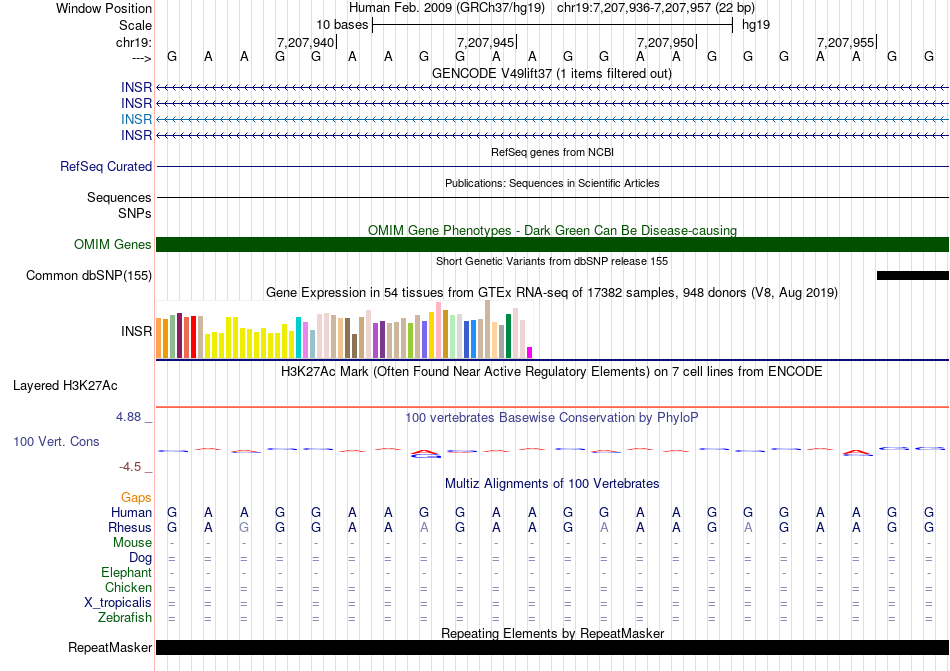Open Multiz Alignments of 100 Vertebrates title
The width and height of the screenshot is (950, 671).
click(552, 484)
